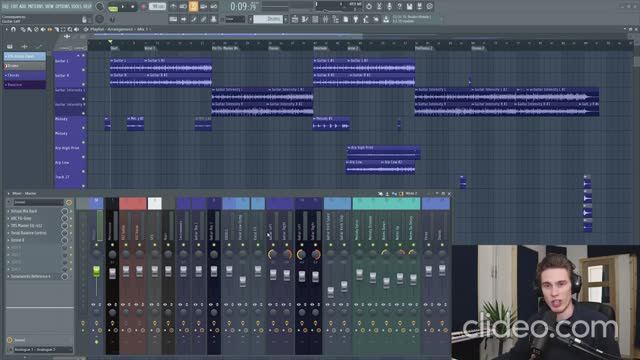Click the info circle icon in top toolbar
The height and width of the screenshot is (360, 640).
point(429,7)
